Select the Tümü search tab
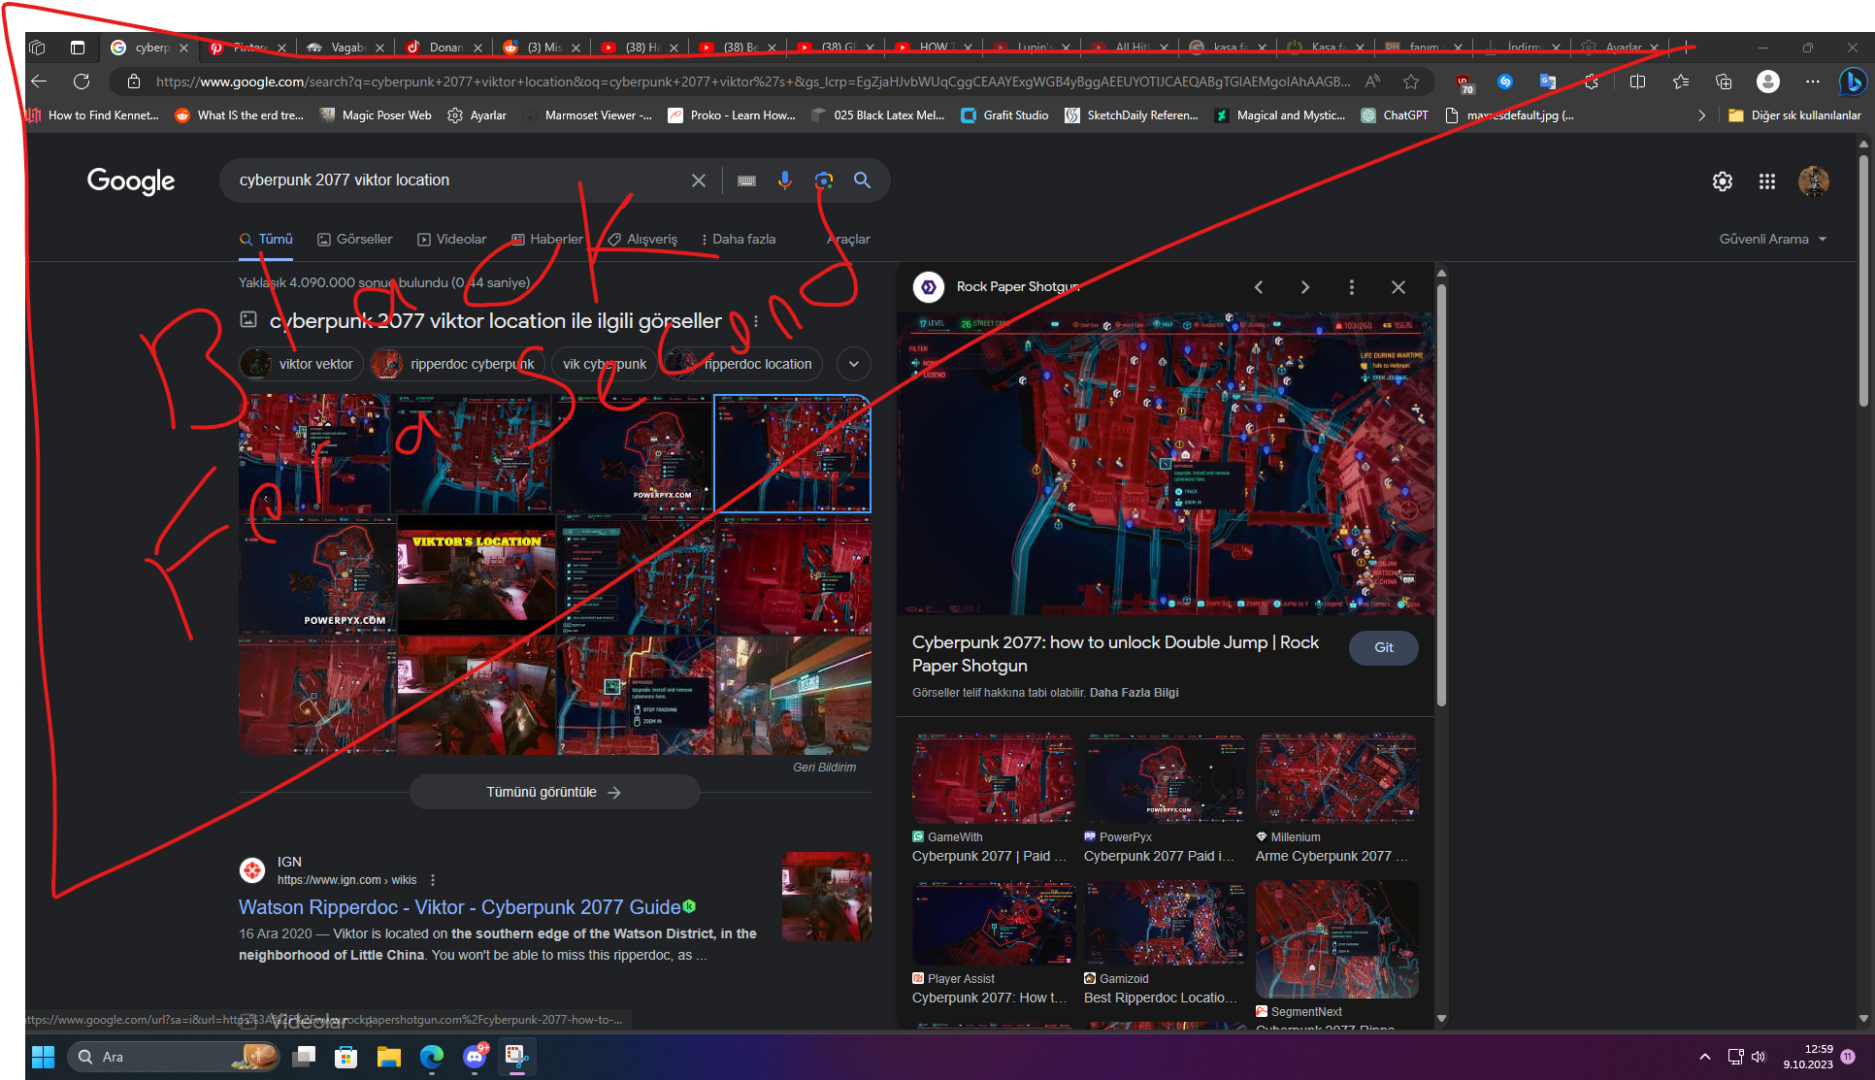 (266, 239)
